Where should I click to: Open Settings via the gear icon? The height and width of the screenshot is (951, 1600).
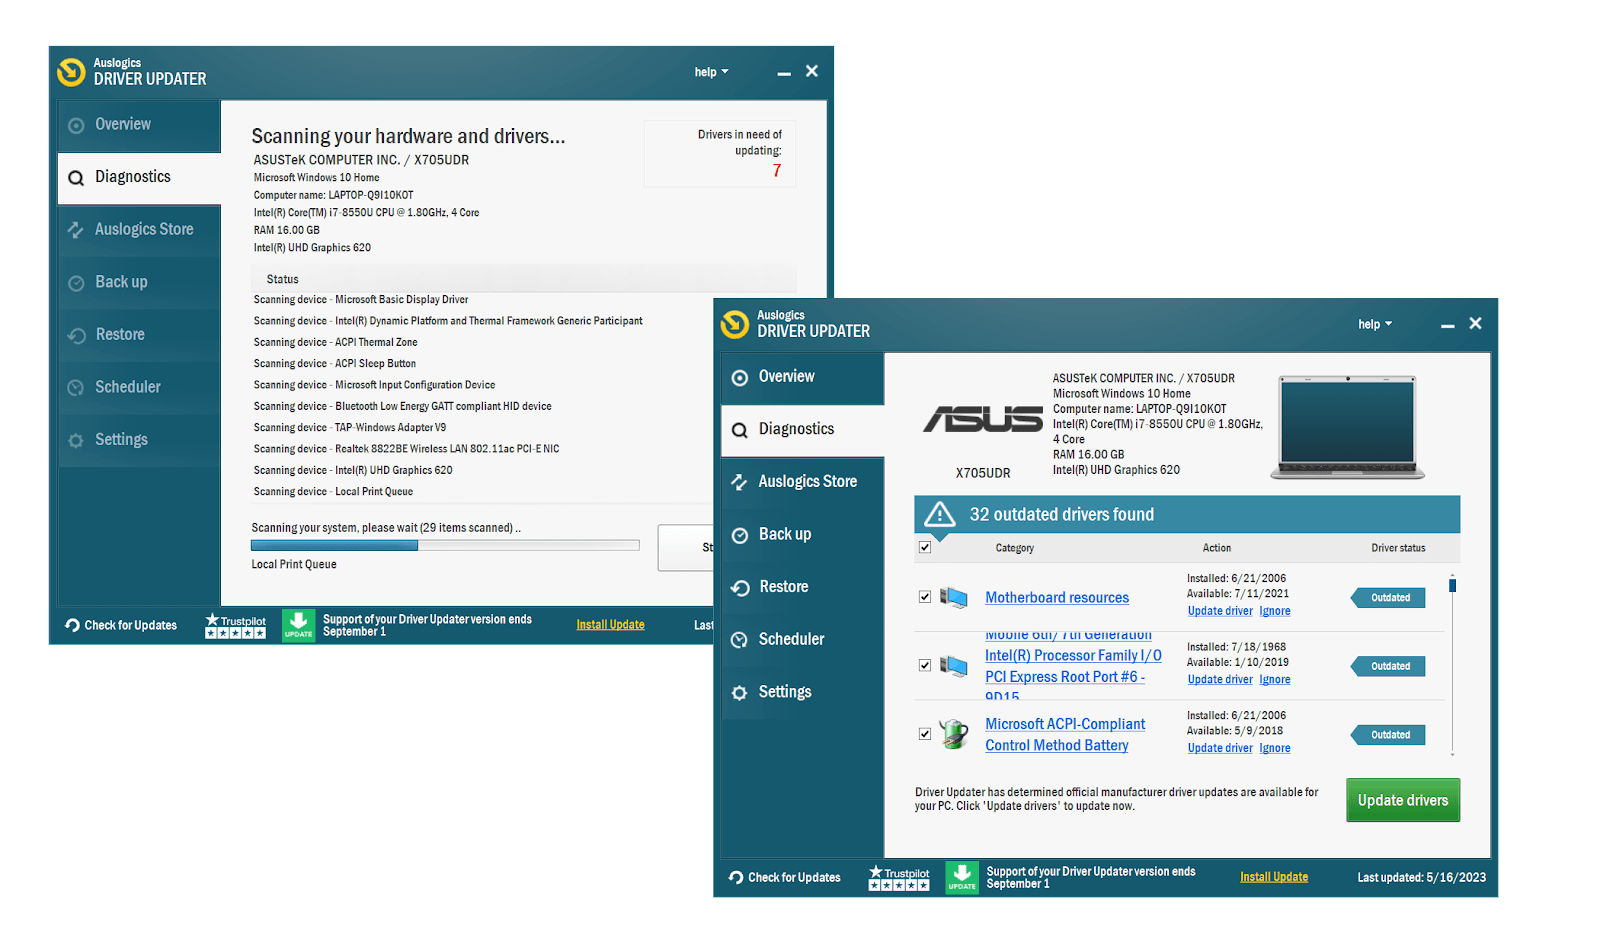click(740, 691)
